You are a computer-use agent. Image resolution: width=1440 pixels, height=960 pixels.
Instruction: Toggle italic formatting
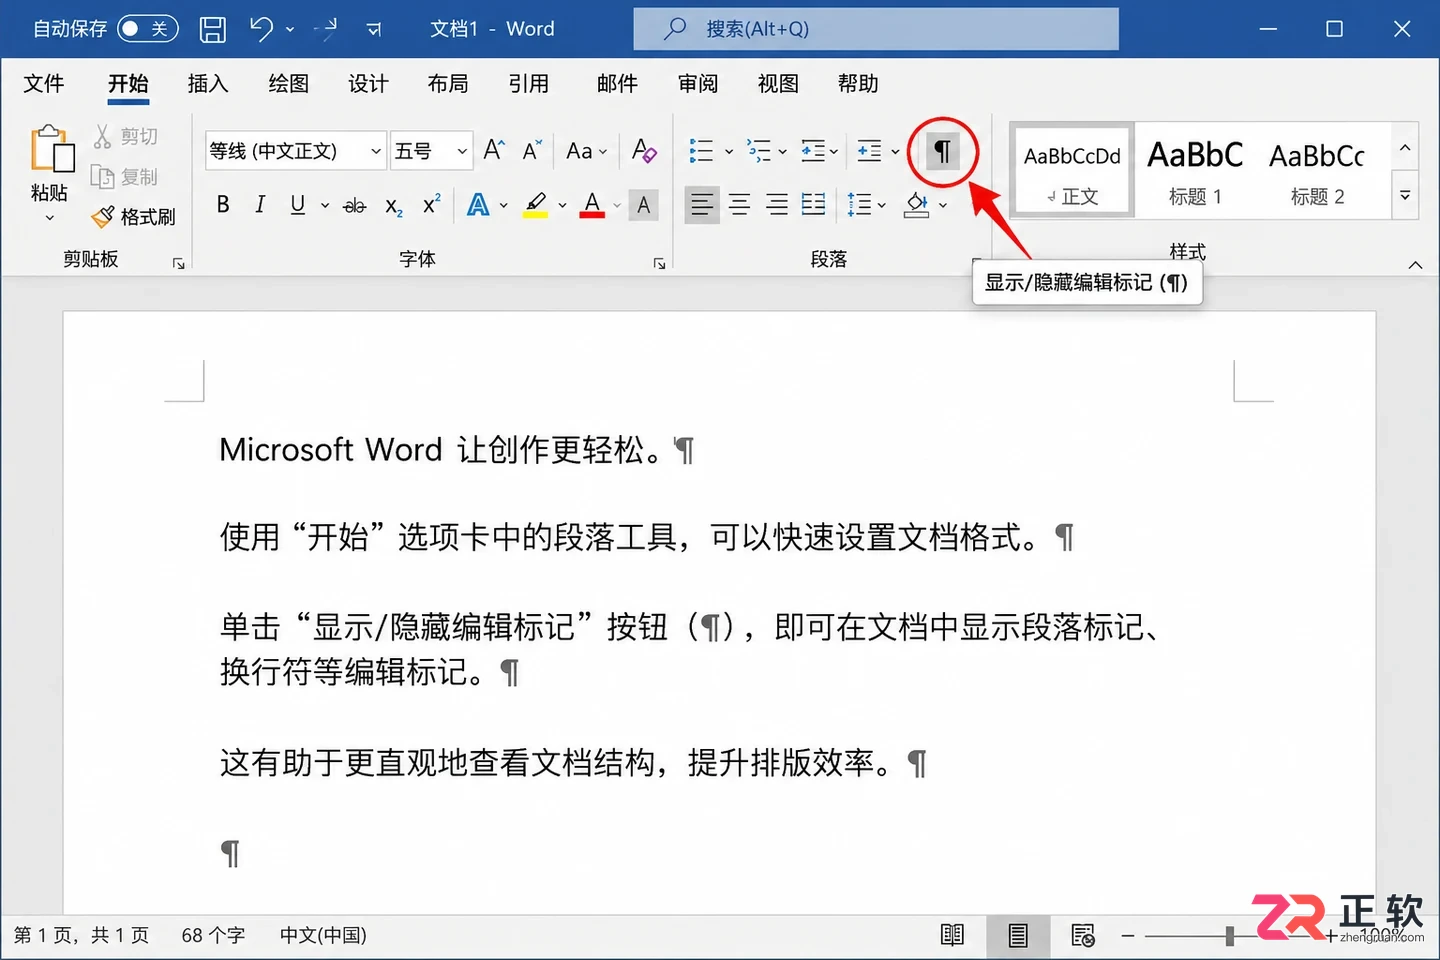pyautogui.click(x=260, y=205)
